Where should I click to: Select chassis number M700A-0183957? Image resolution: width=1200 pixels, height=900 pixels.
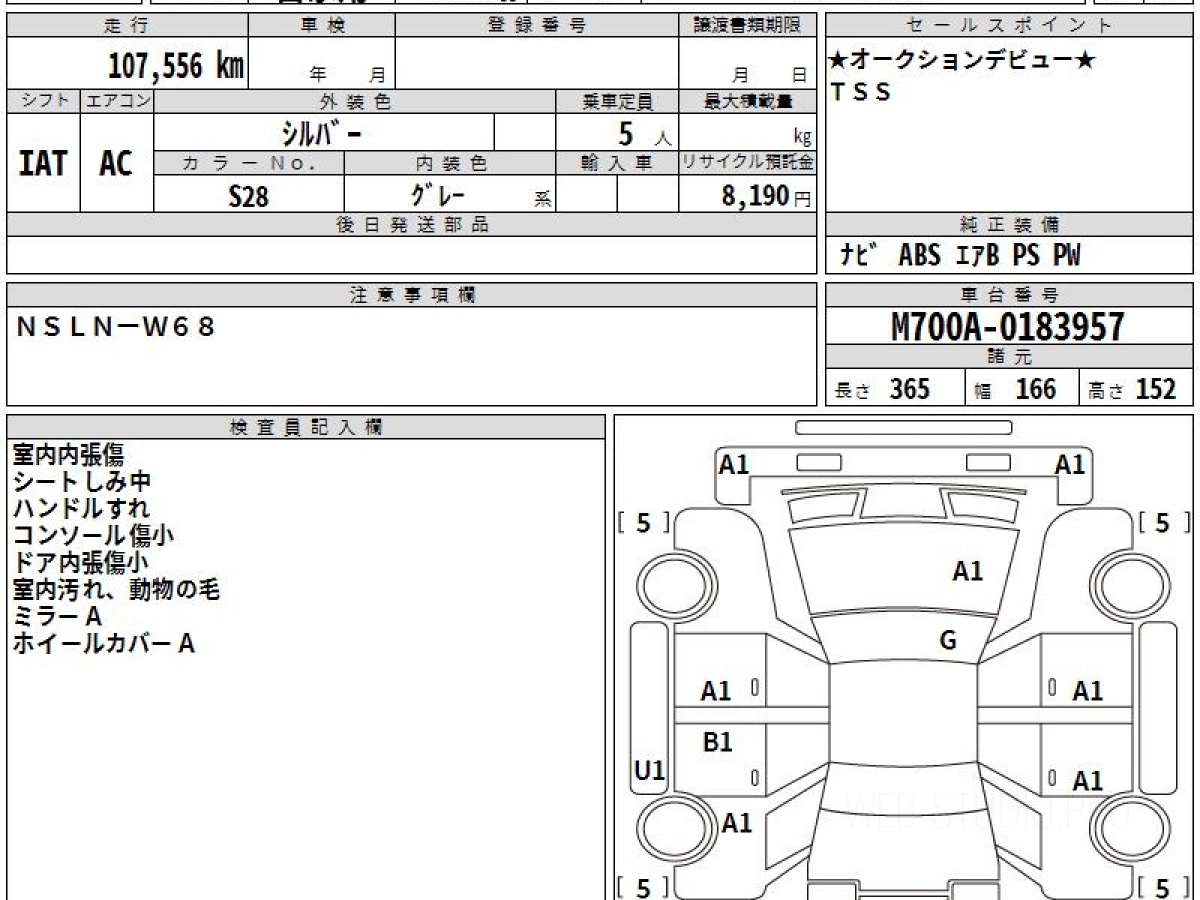tap(1008, 326)
